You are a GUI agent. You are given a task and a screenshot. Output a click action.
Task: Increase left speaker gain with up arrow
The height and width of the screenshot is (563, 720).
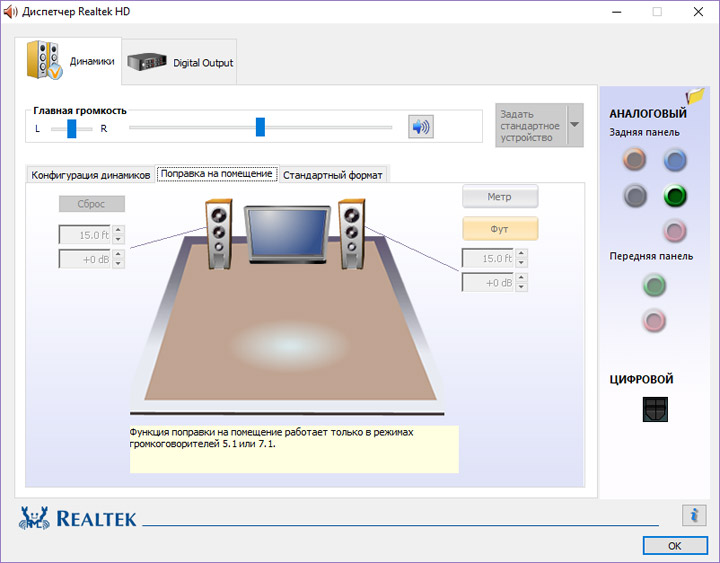(x=118, y=254)
